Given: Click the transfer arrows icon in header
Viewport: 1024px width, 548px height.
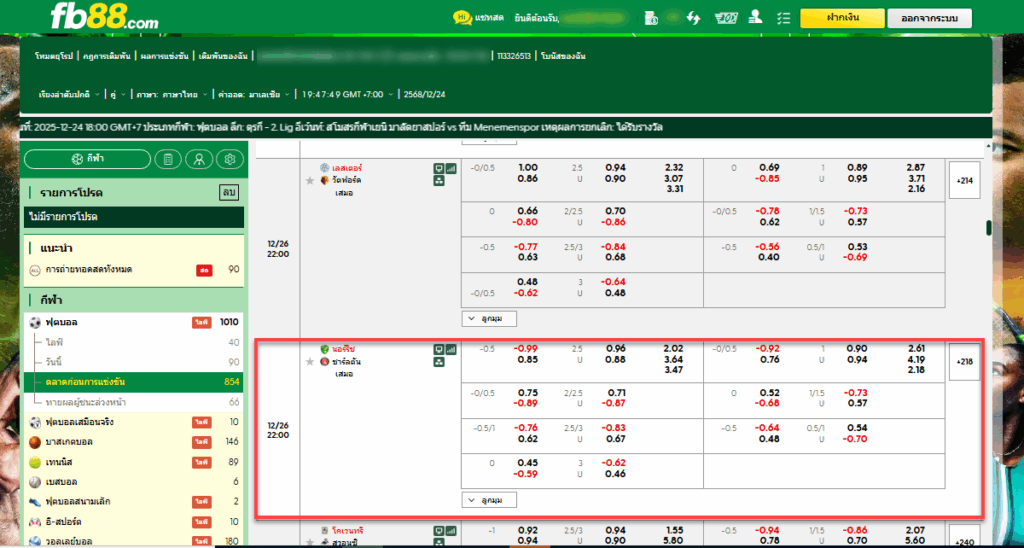Looking at the screenshot, I should point(693,18).
